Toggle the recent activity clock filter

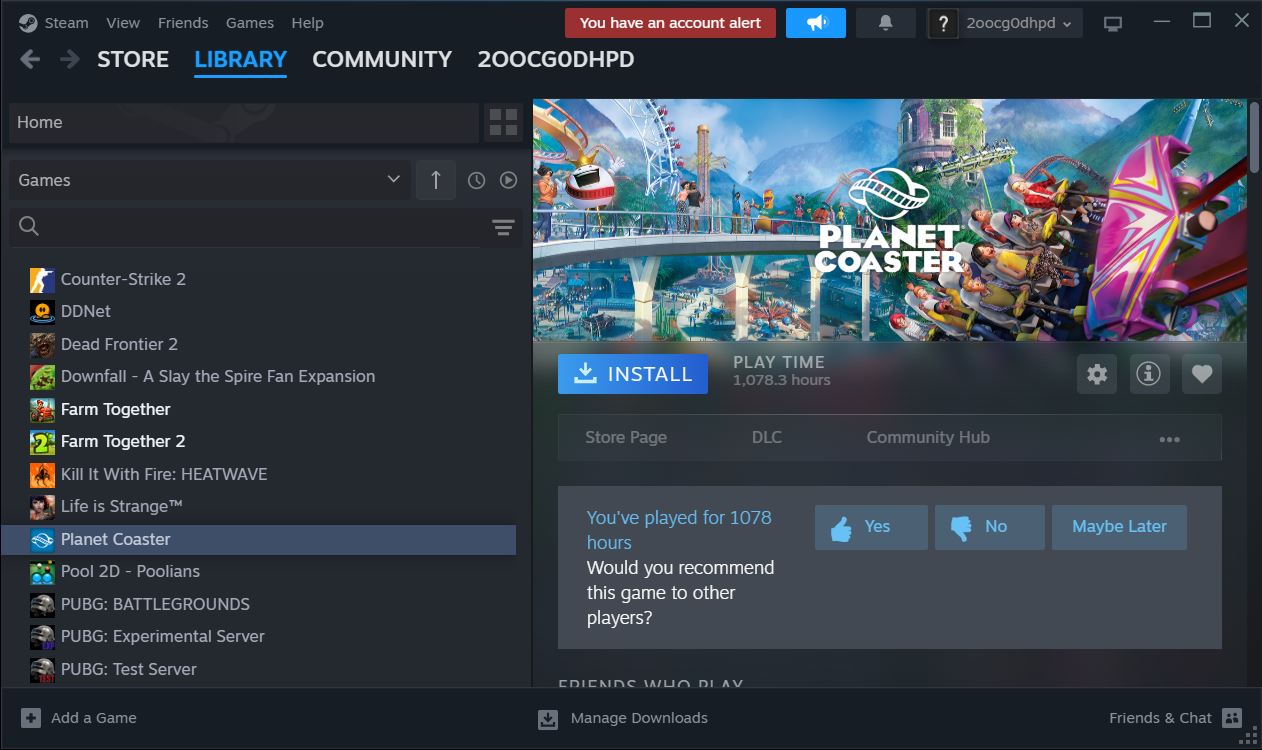477,180
